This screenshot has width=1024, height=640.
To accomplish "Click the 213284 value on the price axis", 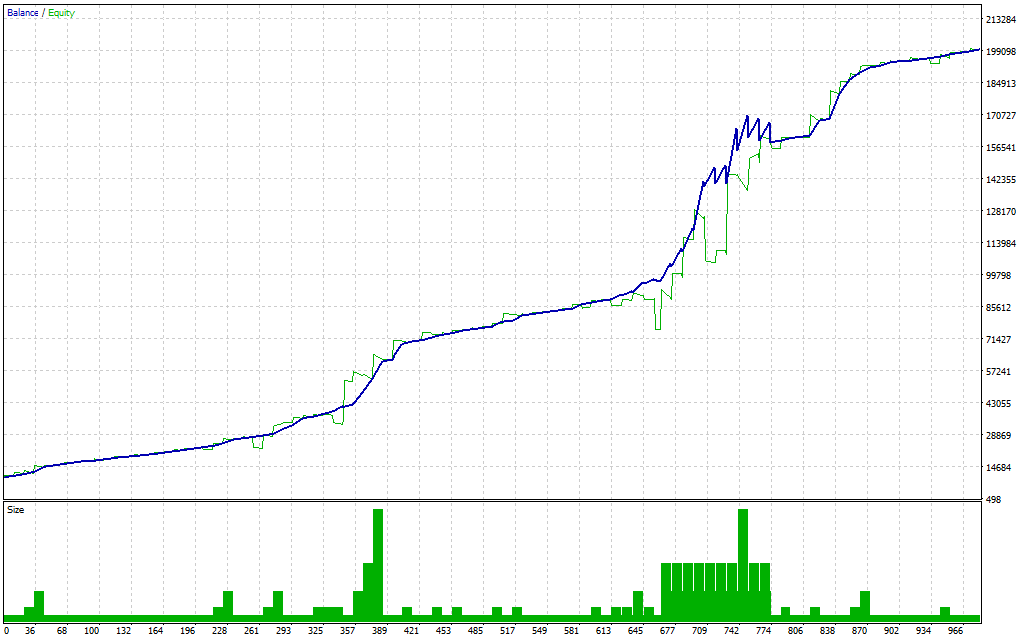I will coord(1001,20).
